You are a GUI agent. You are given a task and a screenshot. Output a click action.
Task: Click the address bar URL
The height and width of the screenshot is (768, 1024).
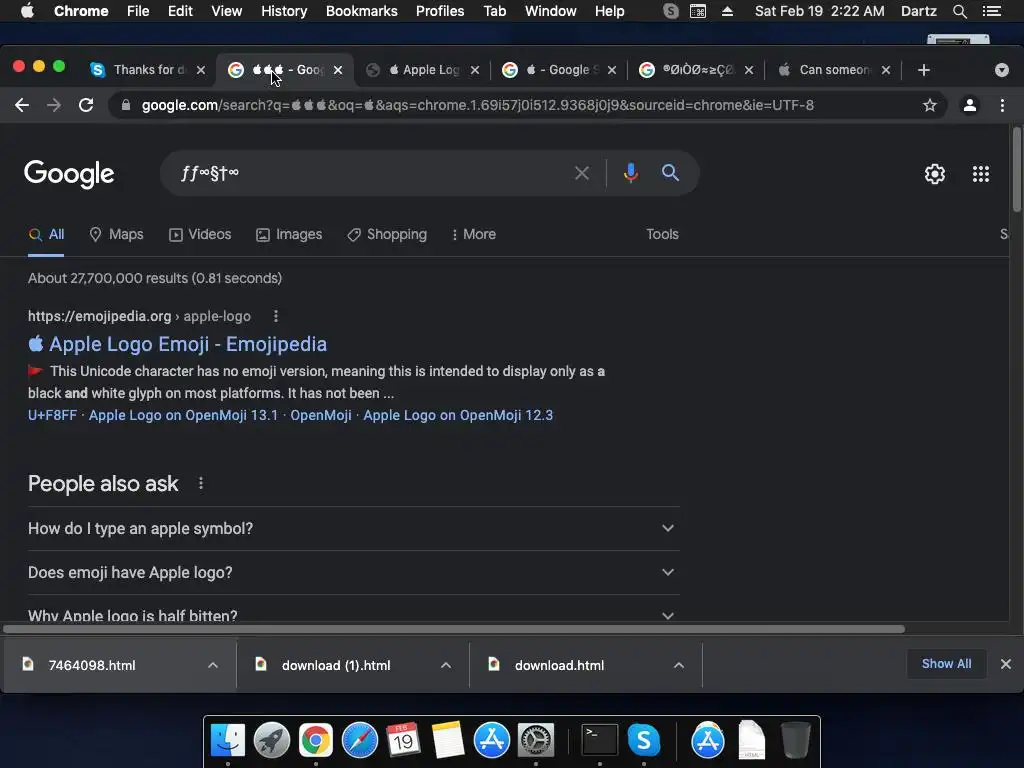point(477,105)
